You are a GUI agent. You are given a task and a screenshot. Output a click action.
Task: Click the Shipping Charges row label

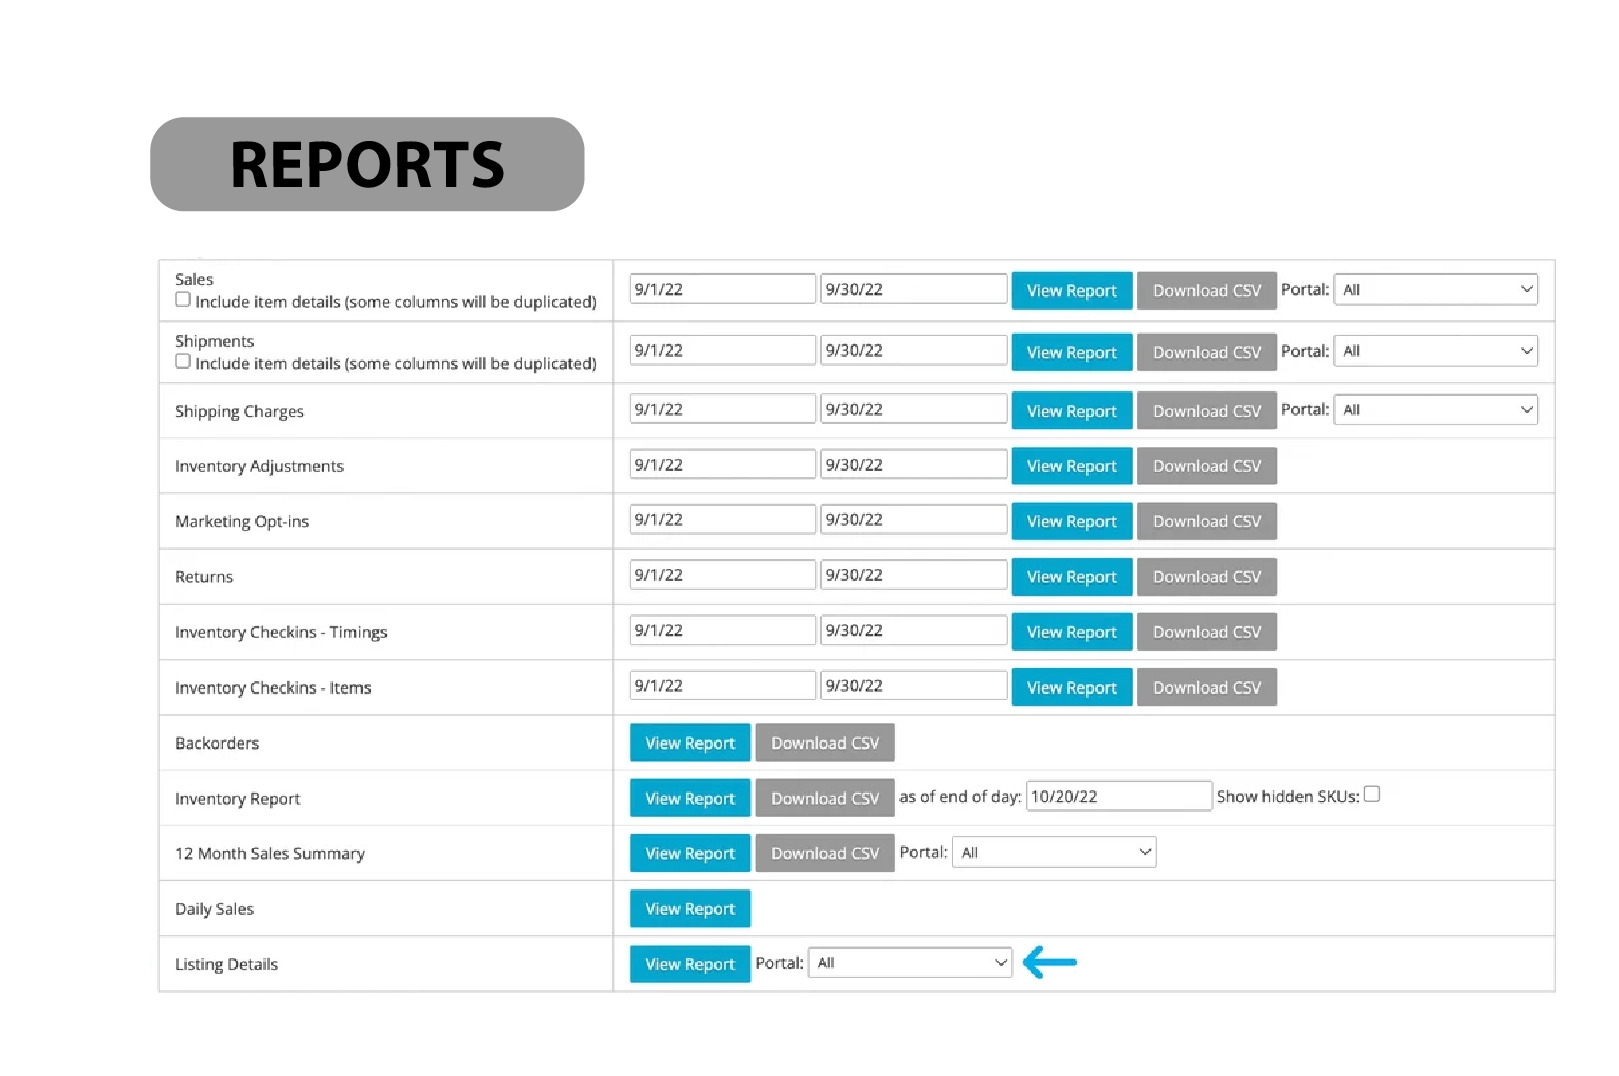point(239,412)
